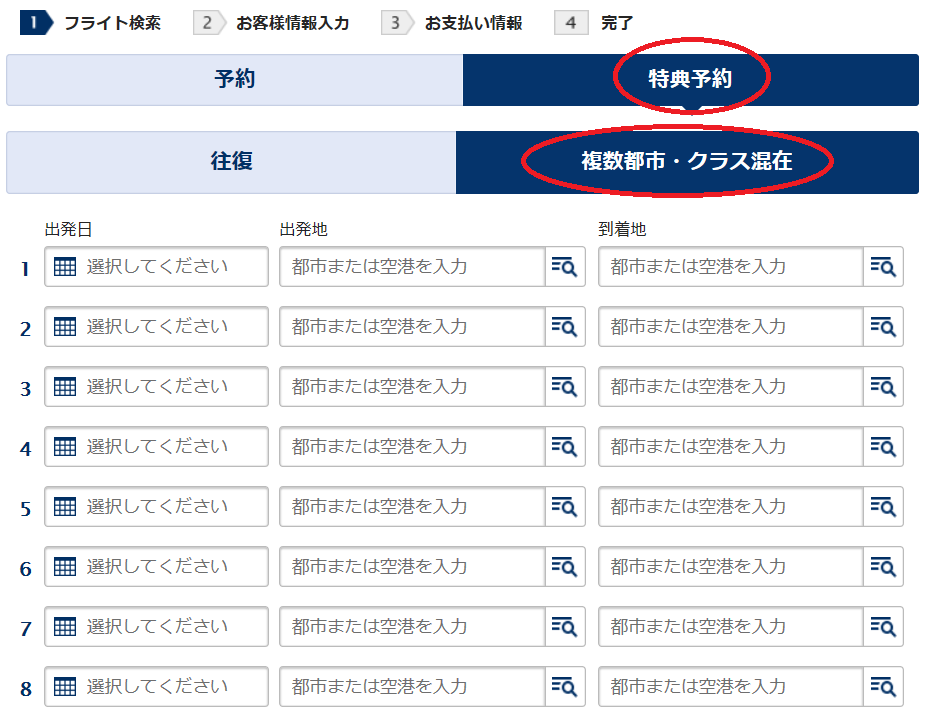
Task: Focus row 5 到着地 city input field
Action: tap(731, 507)
